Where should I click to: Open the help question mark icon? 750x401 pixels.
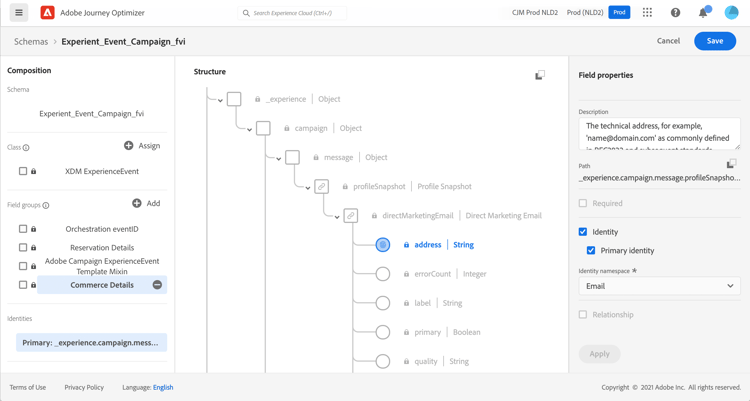click(675, 13)
